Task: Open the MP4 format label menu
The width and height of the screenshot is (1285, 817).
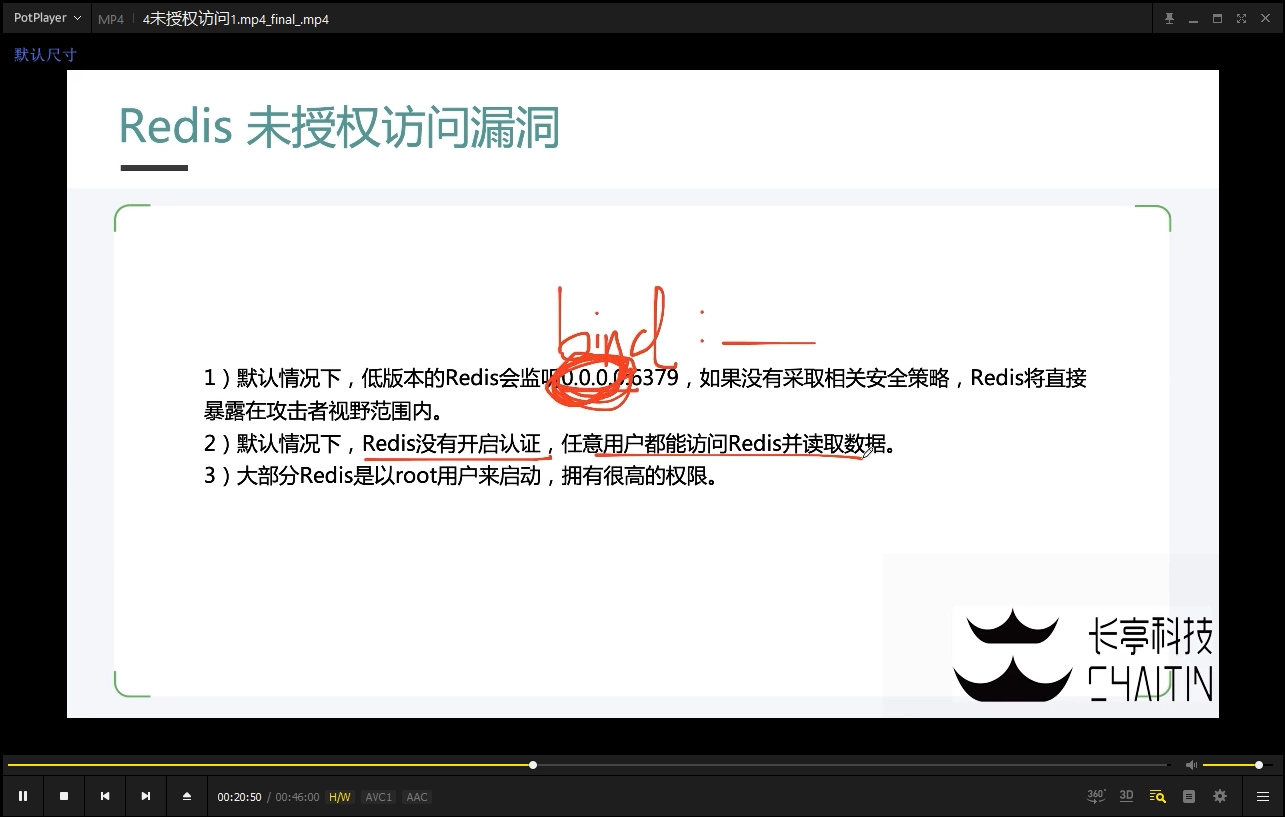Action: tap(110, 18)
